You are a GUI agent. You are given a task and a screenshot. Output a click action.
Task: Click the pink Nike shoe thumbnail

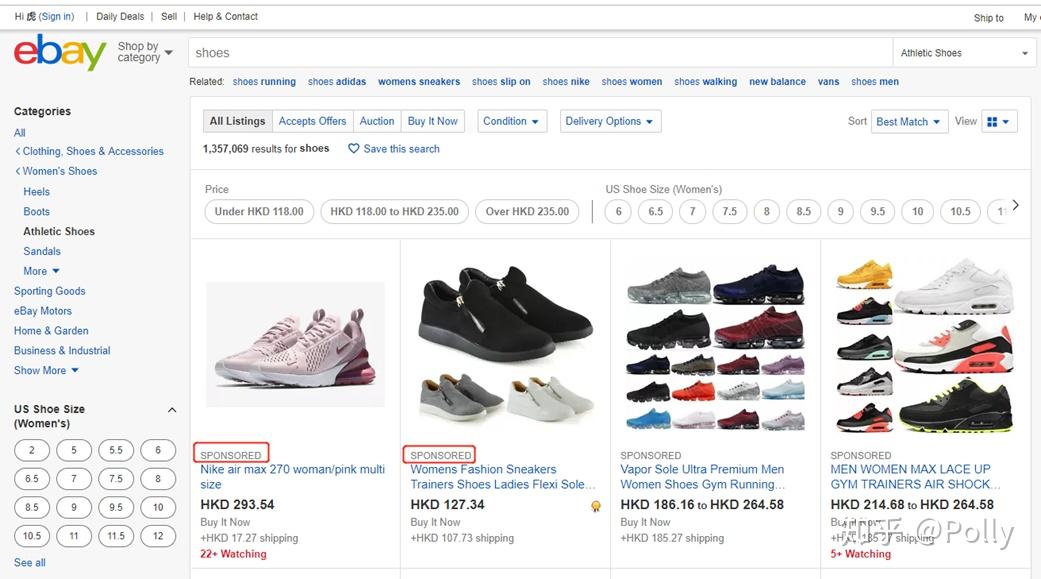point(295,344)
